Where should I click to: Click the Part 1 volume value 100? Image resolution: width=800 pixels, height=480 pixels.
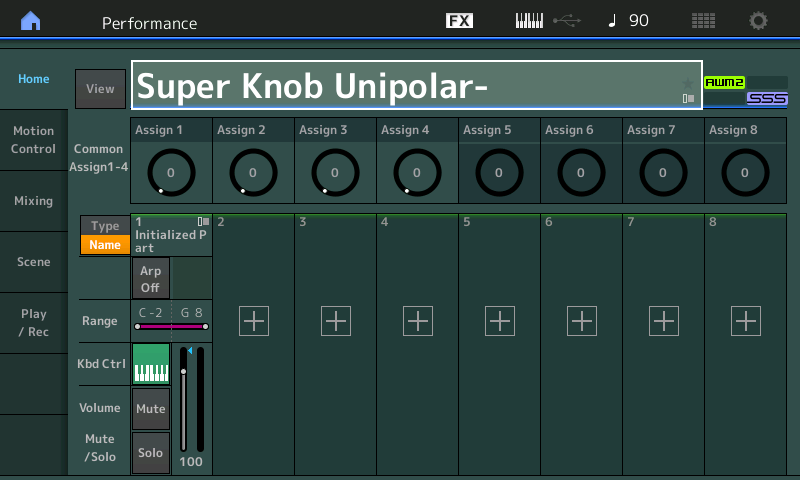click(x=191, y=462)
